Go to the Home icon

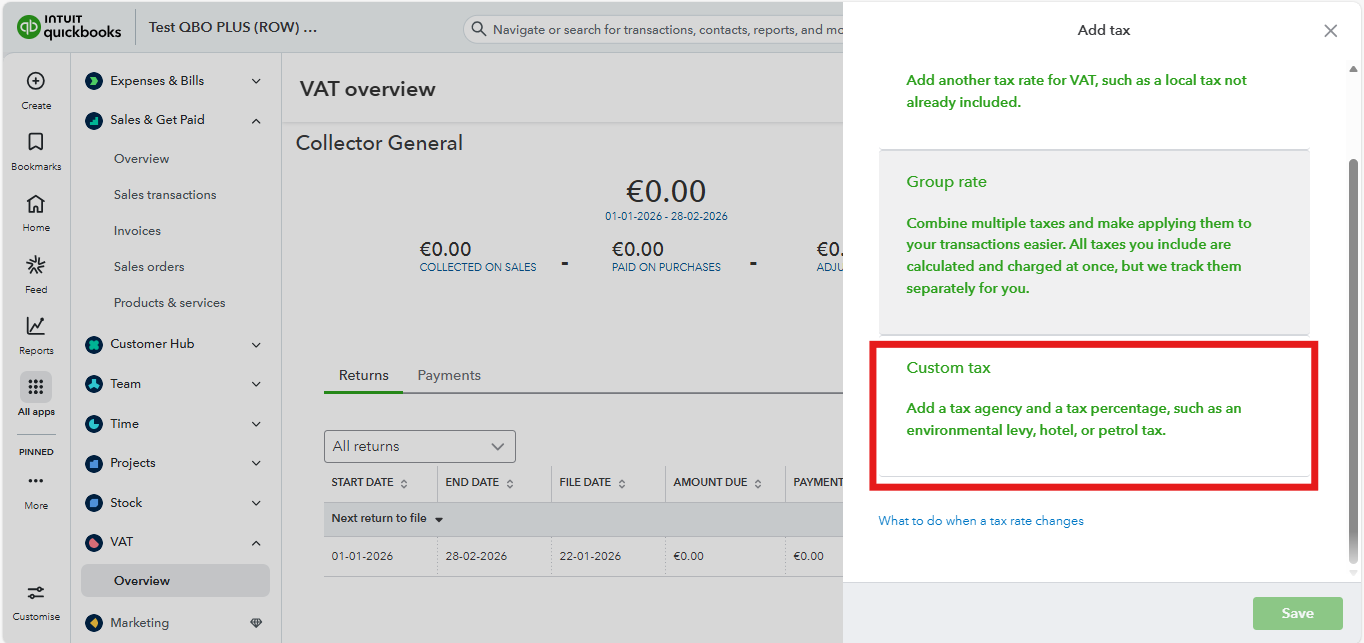36,204
